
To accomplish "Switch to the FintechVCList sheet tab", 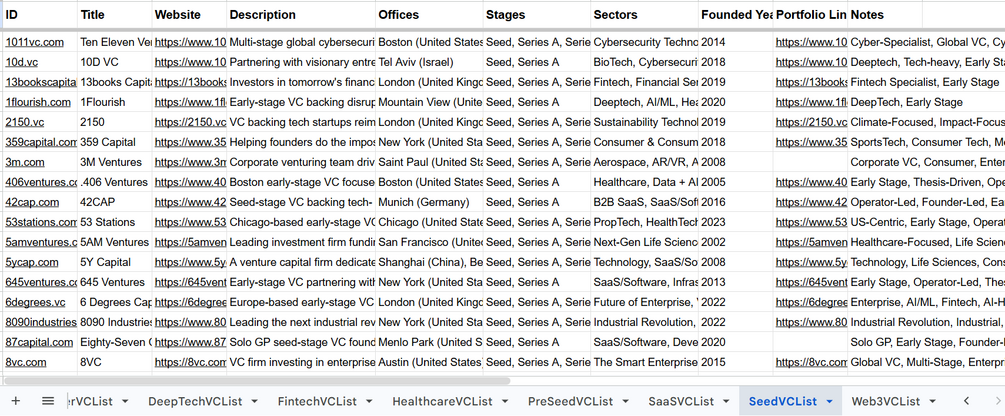I will (317, 401).
